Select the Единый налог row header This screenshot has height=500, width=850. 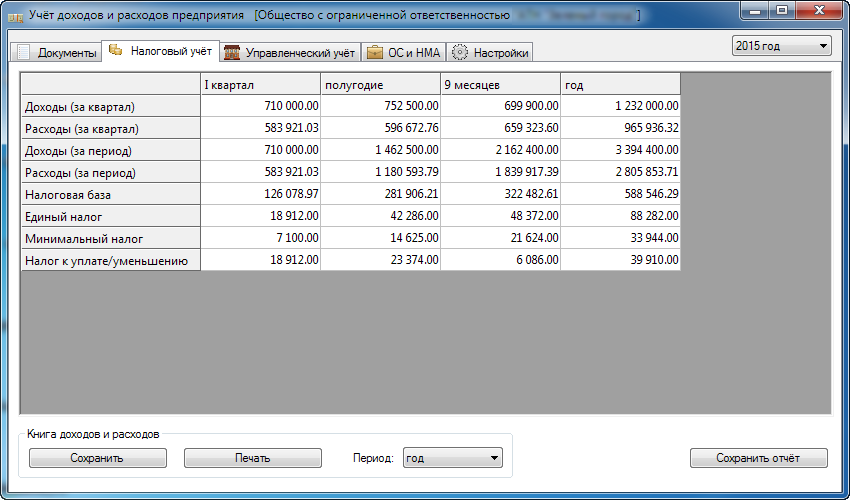click(111, 216)
